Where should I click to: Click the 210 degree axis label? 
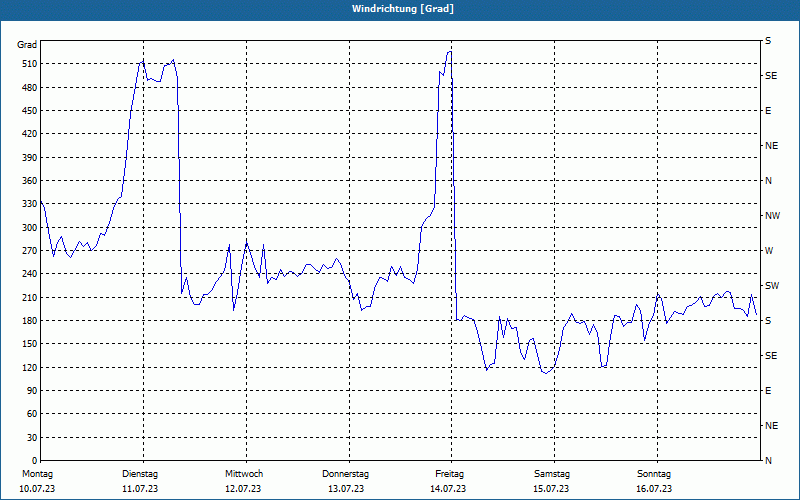click(29, 297)
